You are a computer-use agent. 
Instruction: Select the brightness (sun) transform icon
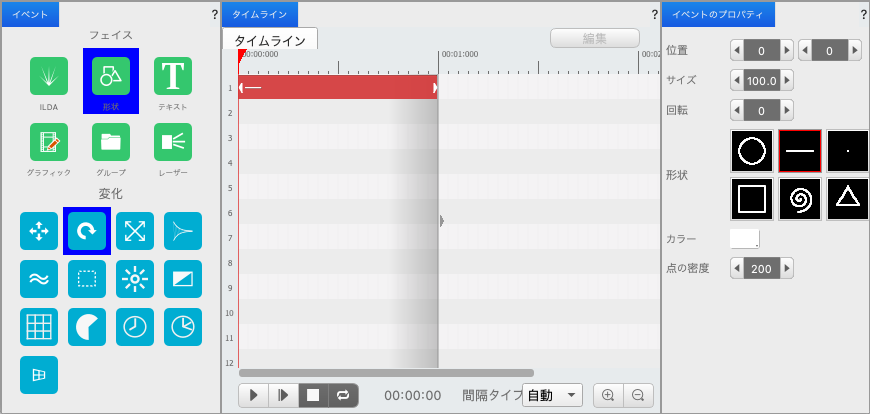pos(135,279)
